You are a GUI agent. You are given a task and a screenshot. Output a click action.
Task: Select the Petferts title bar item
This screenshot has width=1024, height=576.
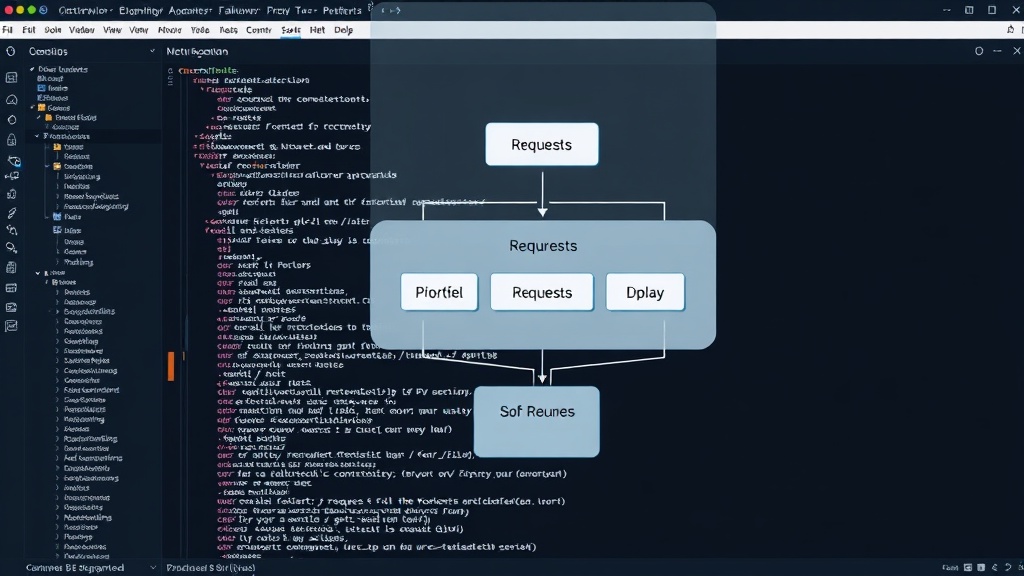[x=342, y=10]
